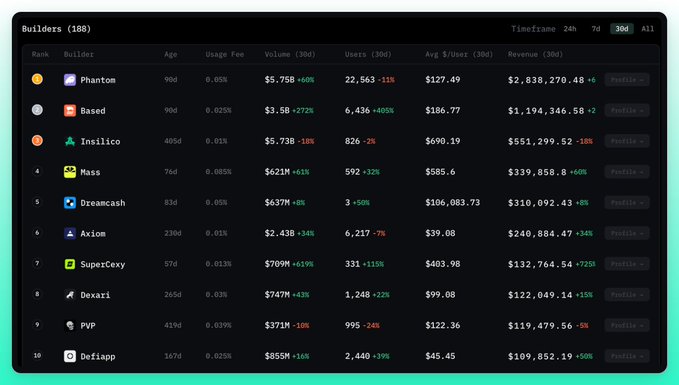This screenshot has height=385, width=679.
Task: Sort by Users (30d) column header
Action: (368, 54)
